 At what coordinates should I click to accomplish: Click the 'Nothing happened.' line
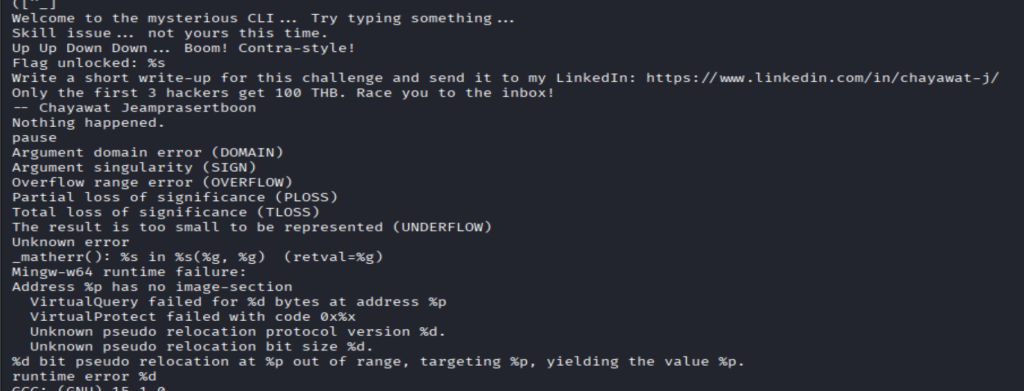[89, 123]
